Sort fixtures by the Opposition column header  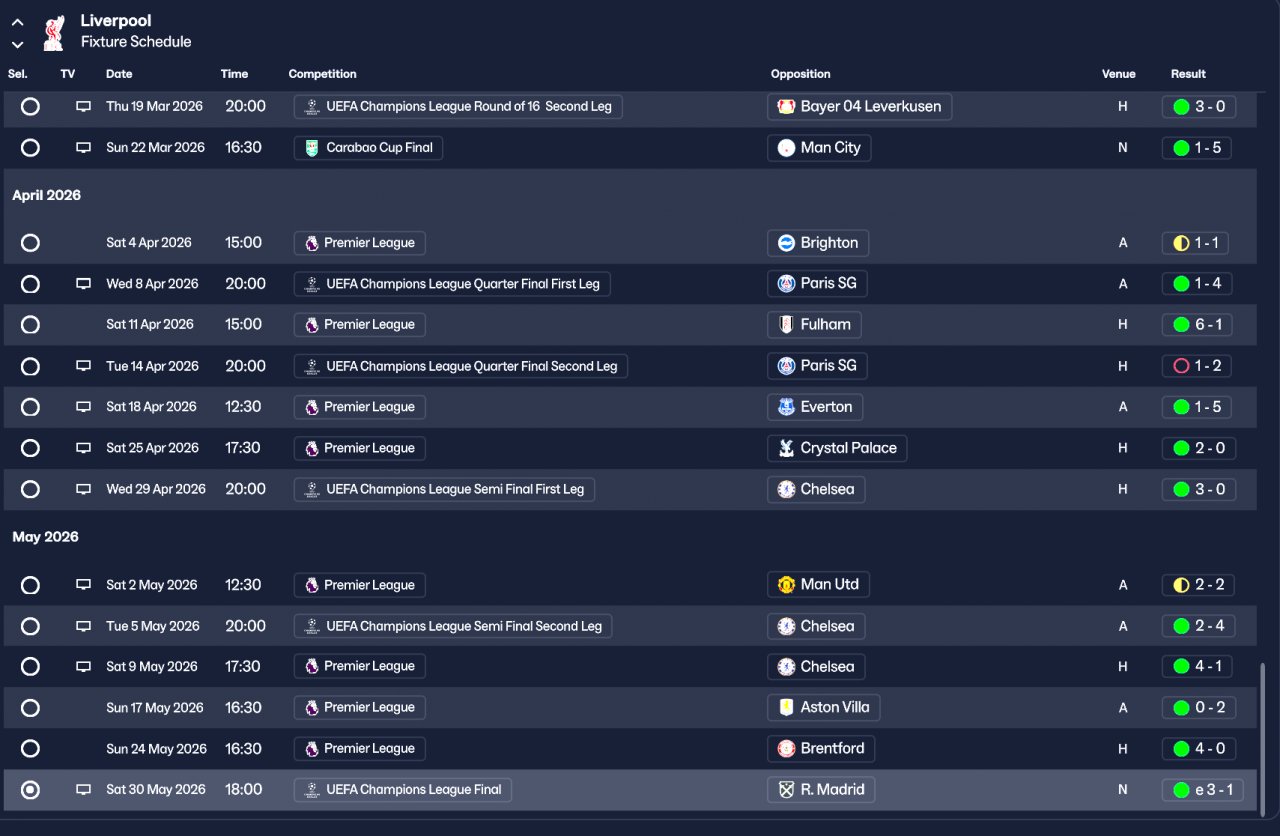[x=801, y=74]
